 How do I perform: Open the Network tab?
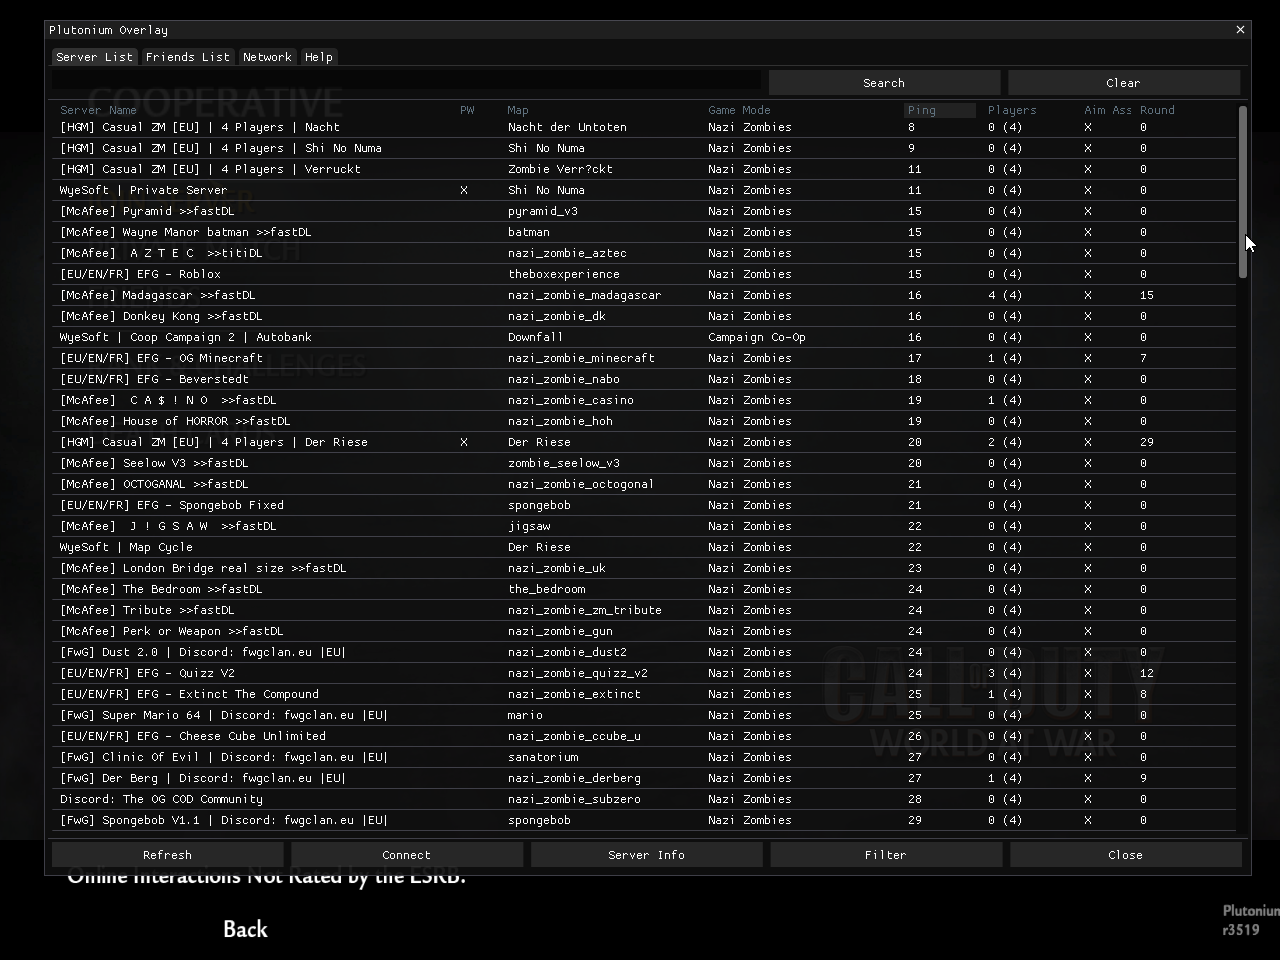pyautogui.click(x=267, y=57)
